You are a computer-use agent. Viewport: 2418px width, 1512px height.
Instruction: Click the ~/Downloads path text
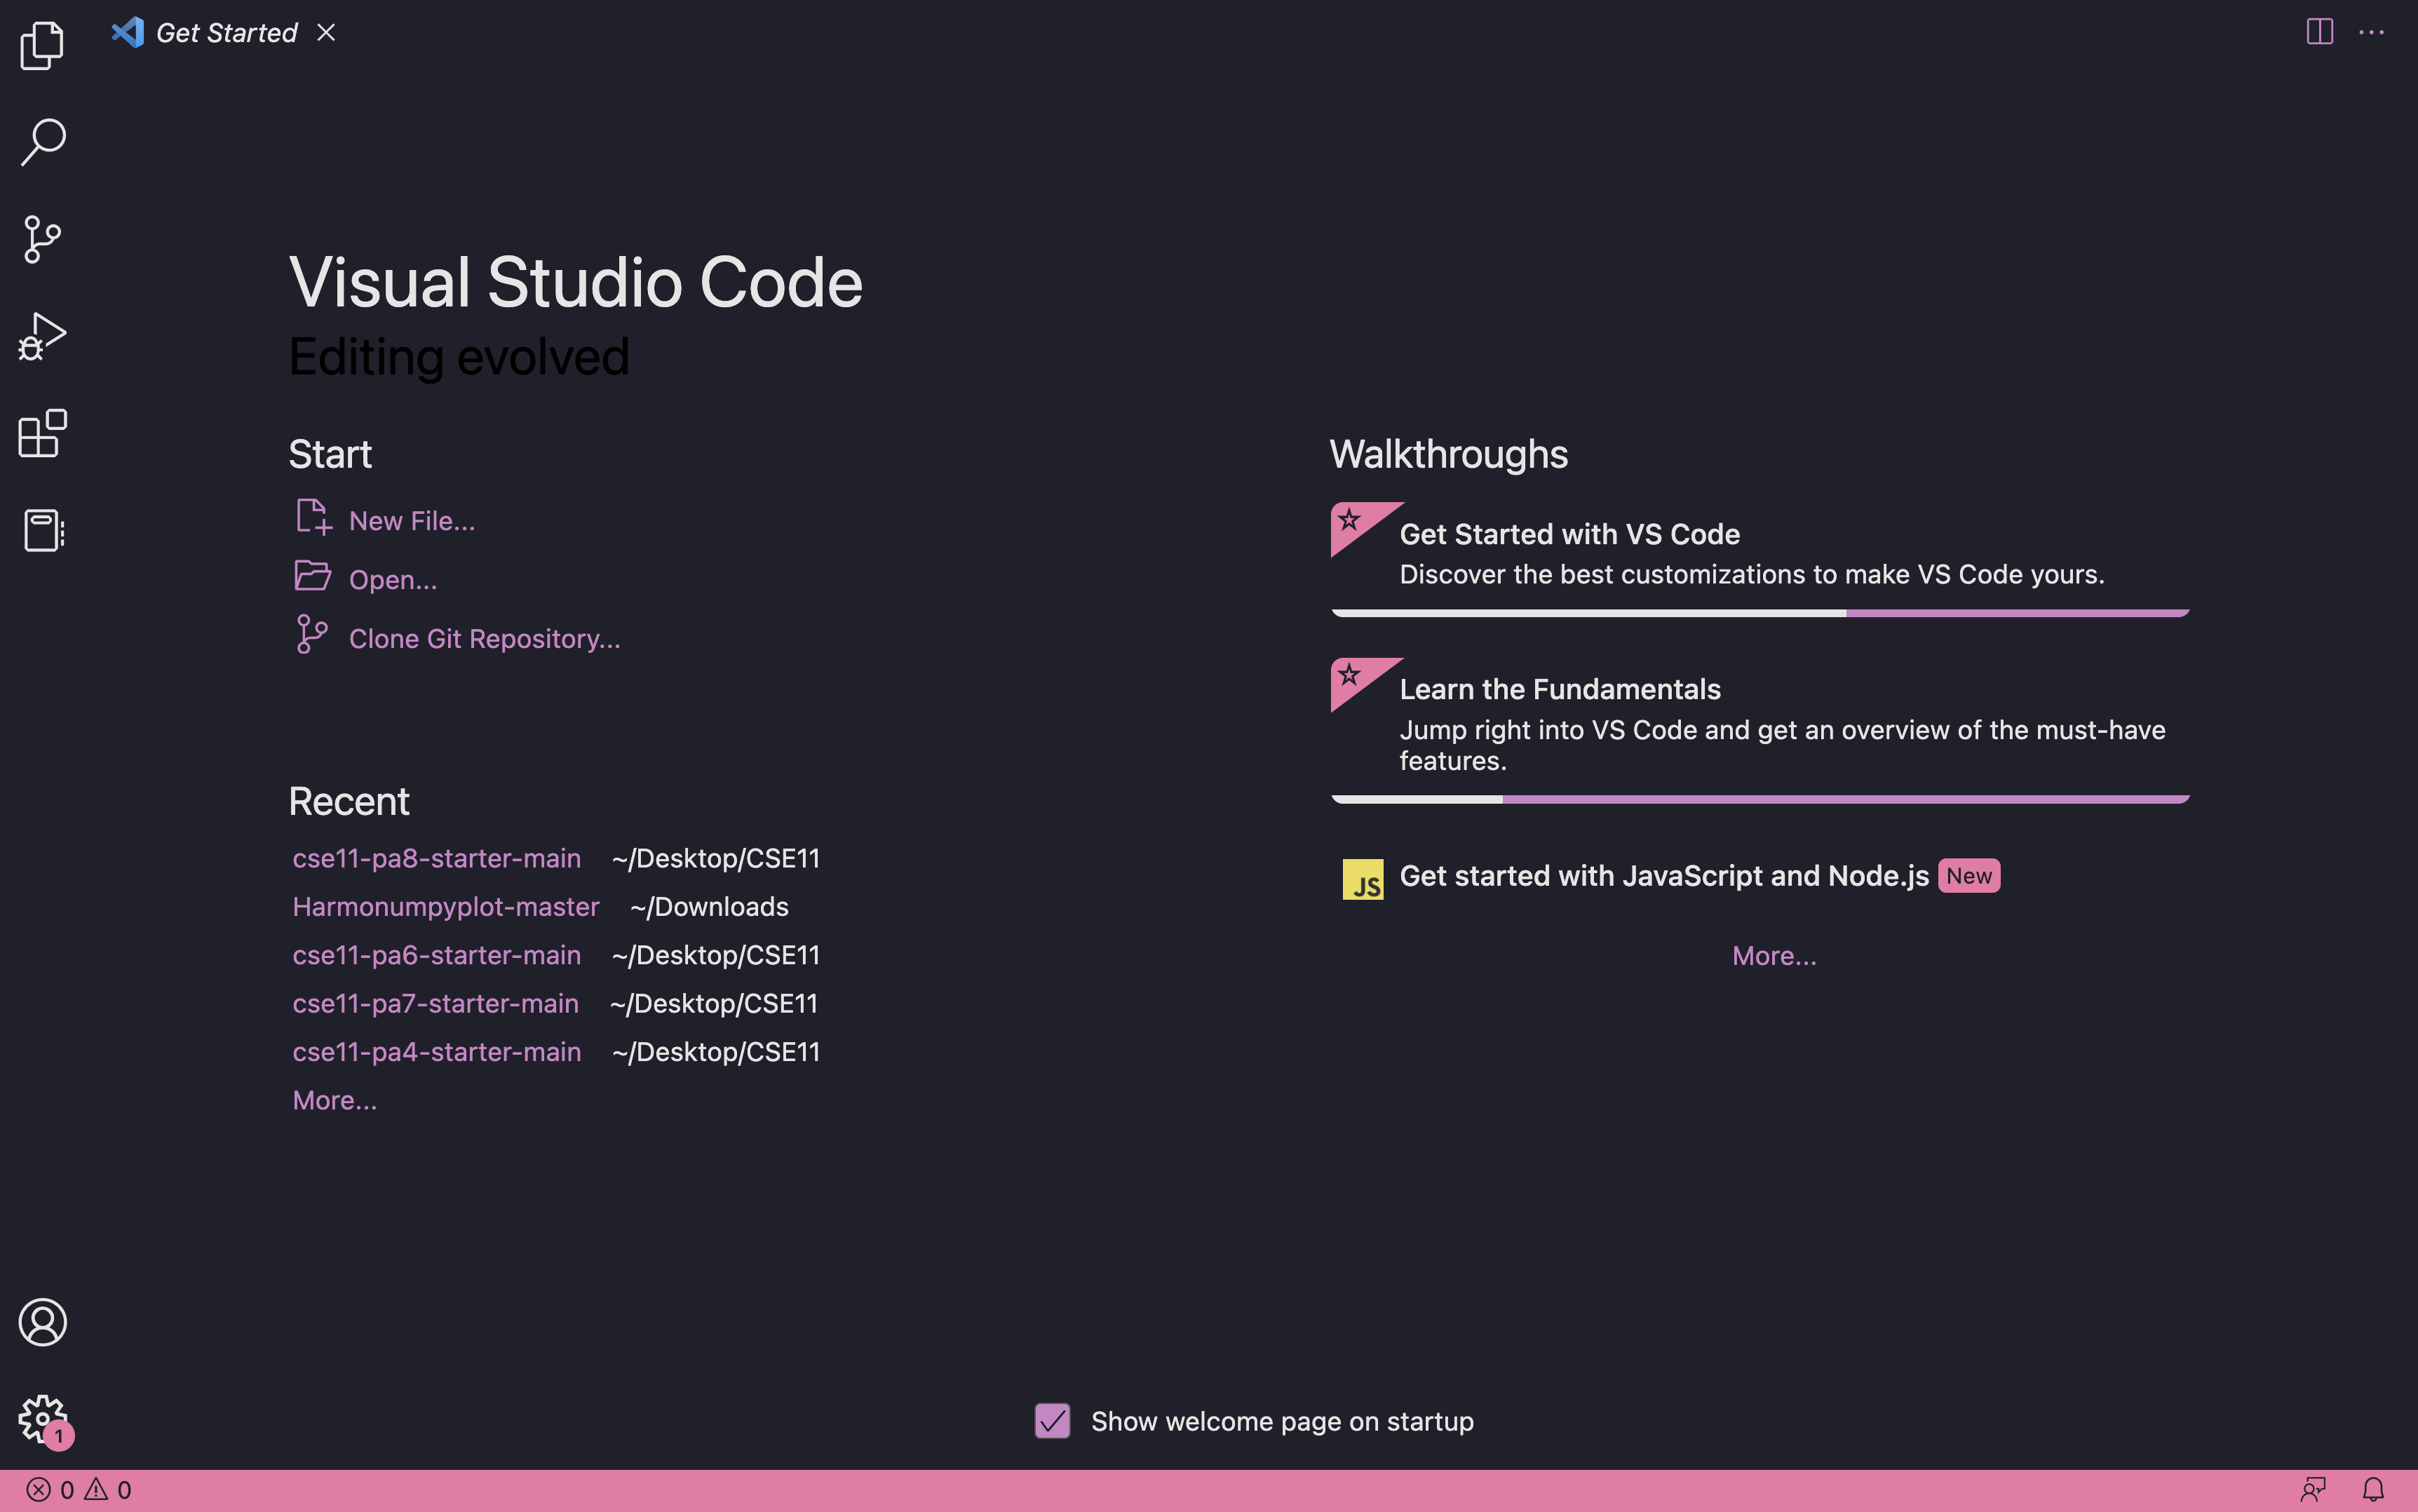(709, 906)
